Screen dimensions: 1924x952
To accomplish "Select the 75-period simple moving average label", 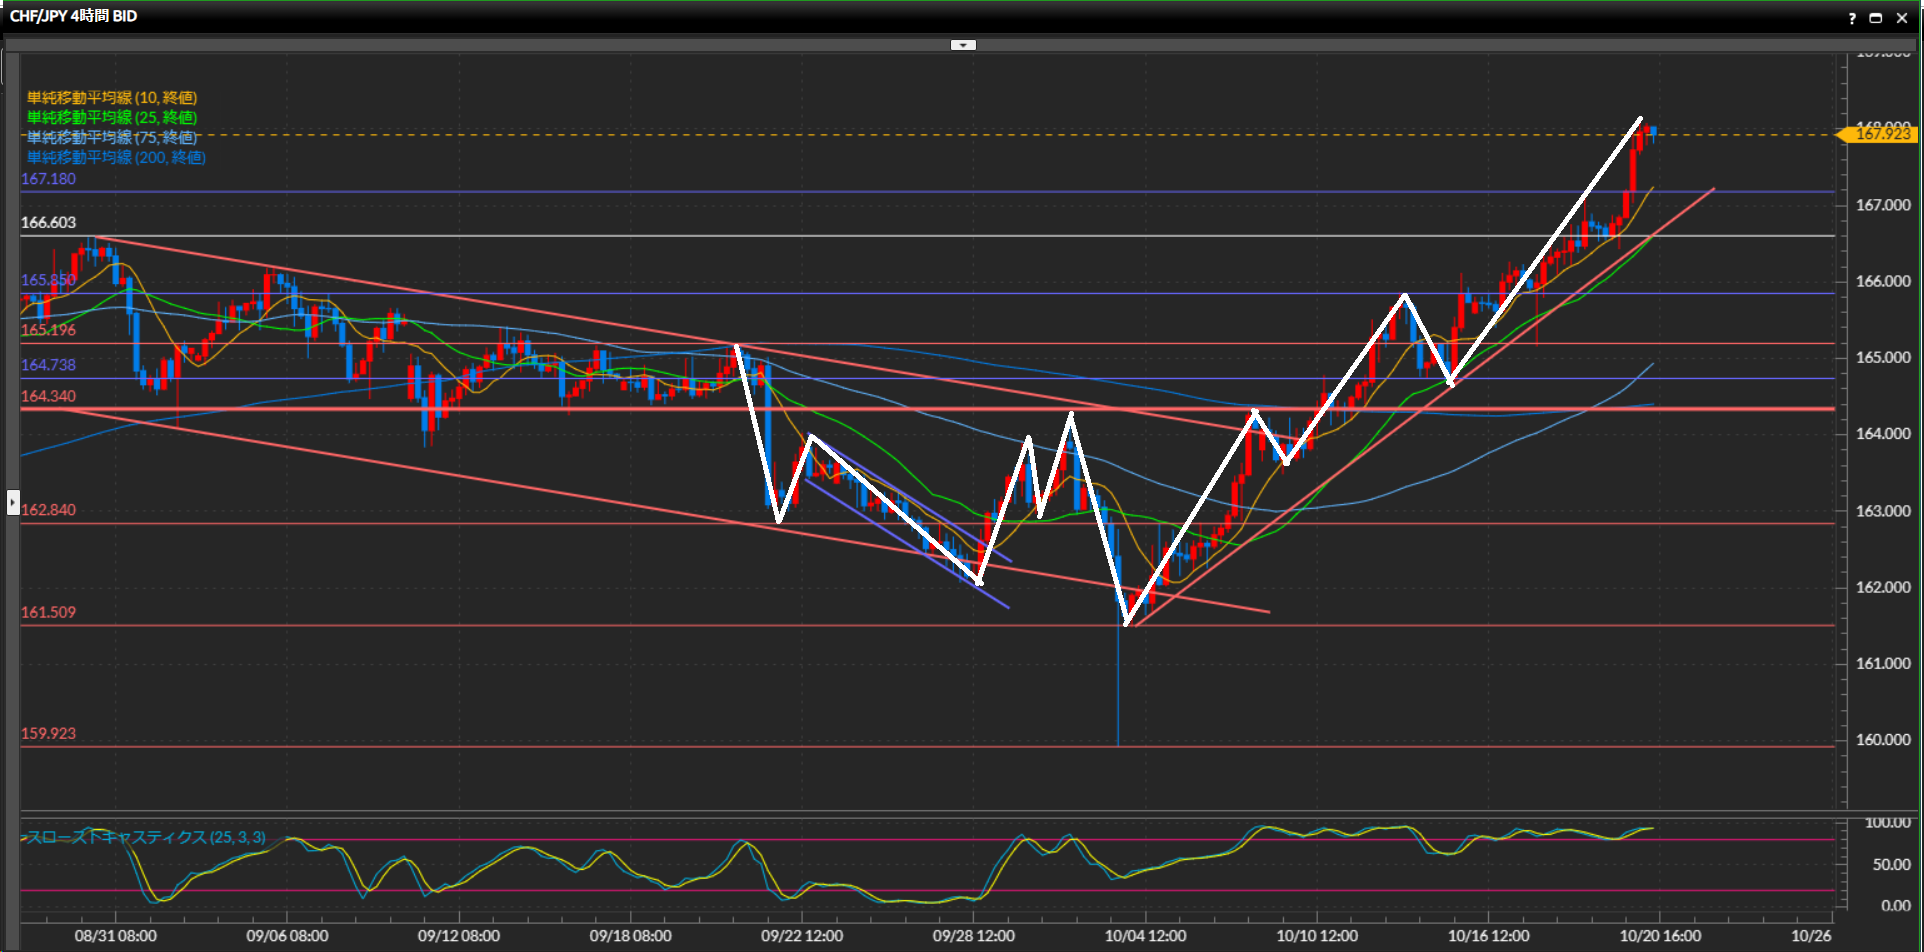I will click(112, 137).
